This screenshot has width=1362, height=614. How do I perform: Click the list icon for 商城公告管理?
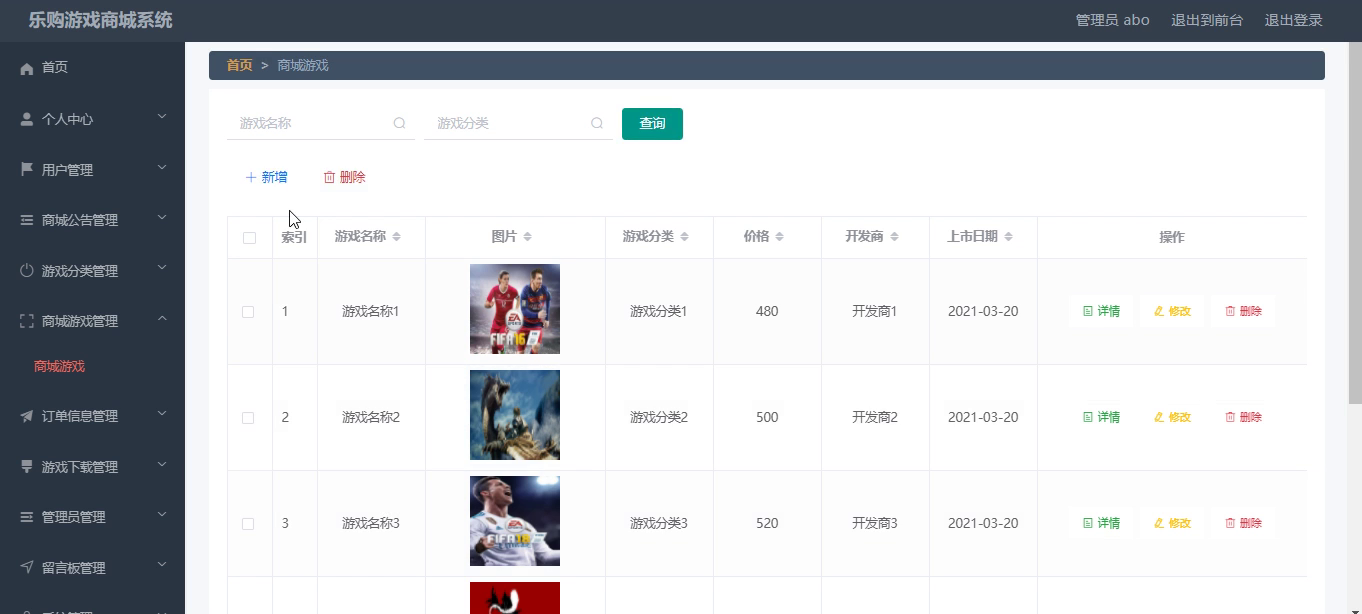(27, 220)
